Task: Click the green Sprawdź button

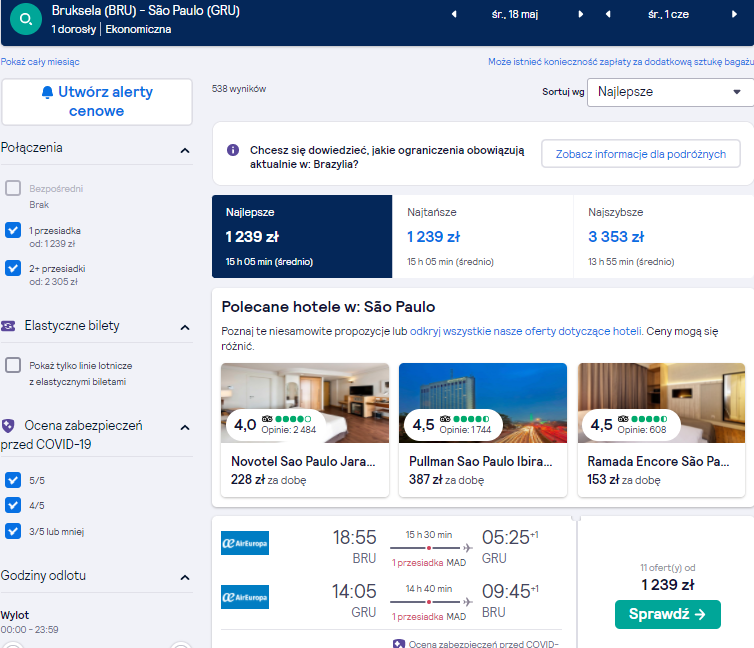Action: [x=667, y=614]
